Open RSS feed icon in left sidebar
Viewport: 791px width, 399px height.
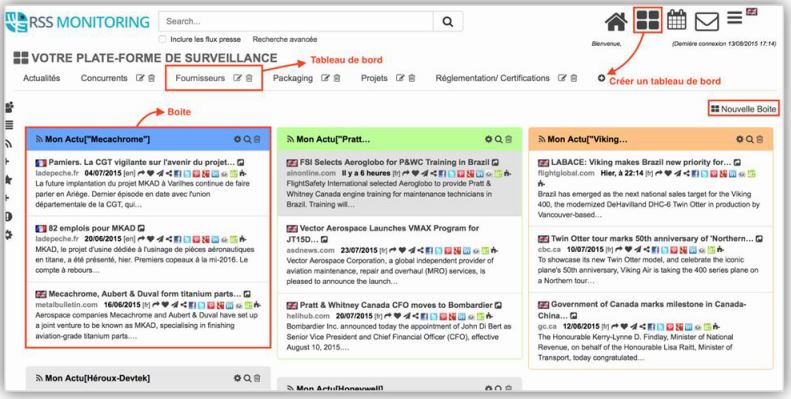click(9, 144)
